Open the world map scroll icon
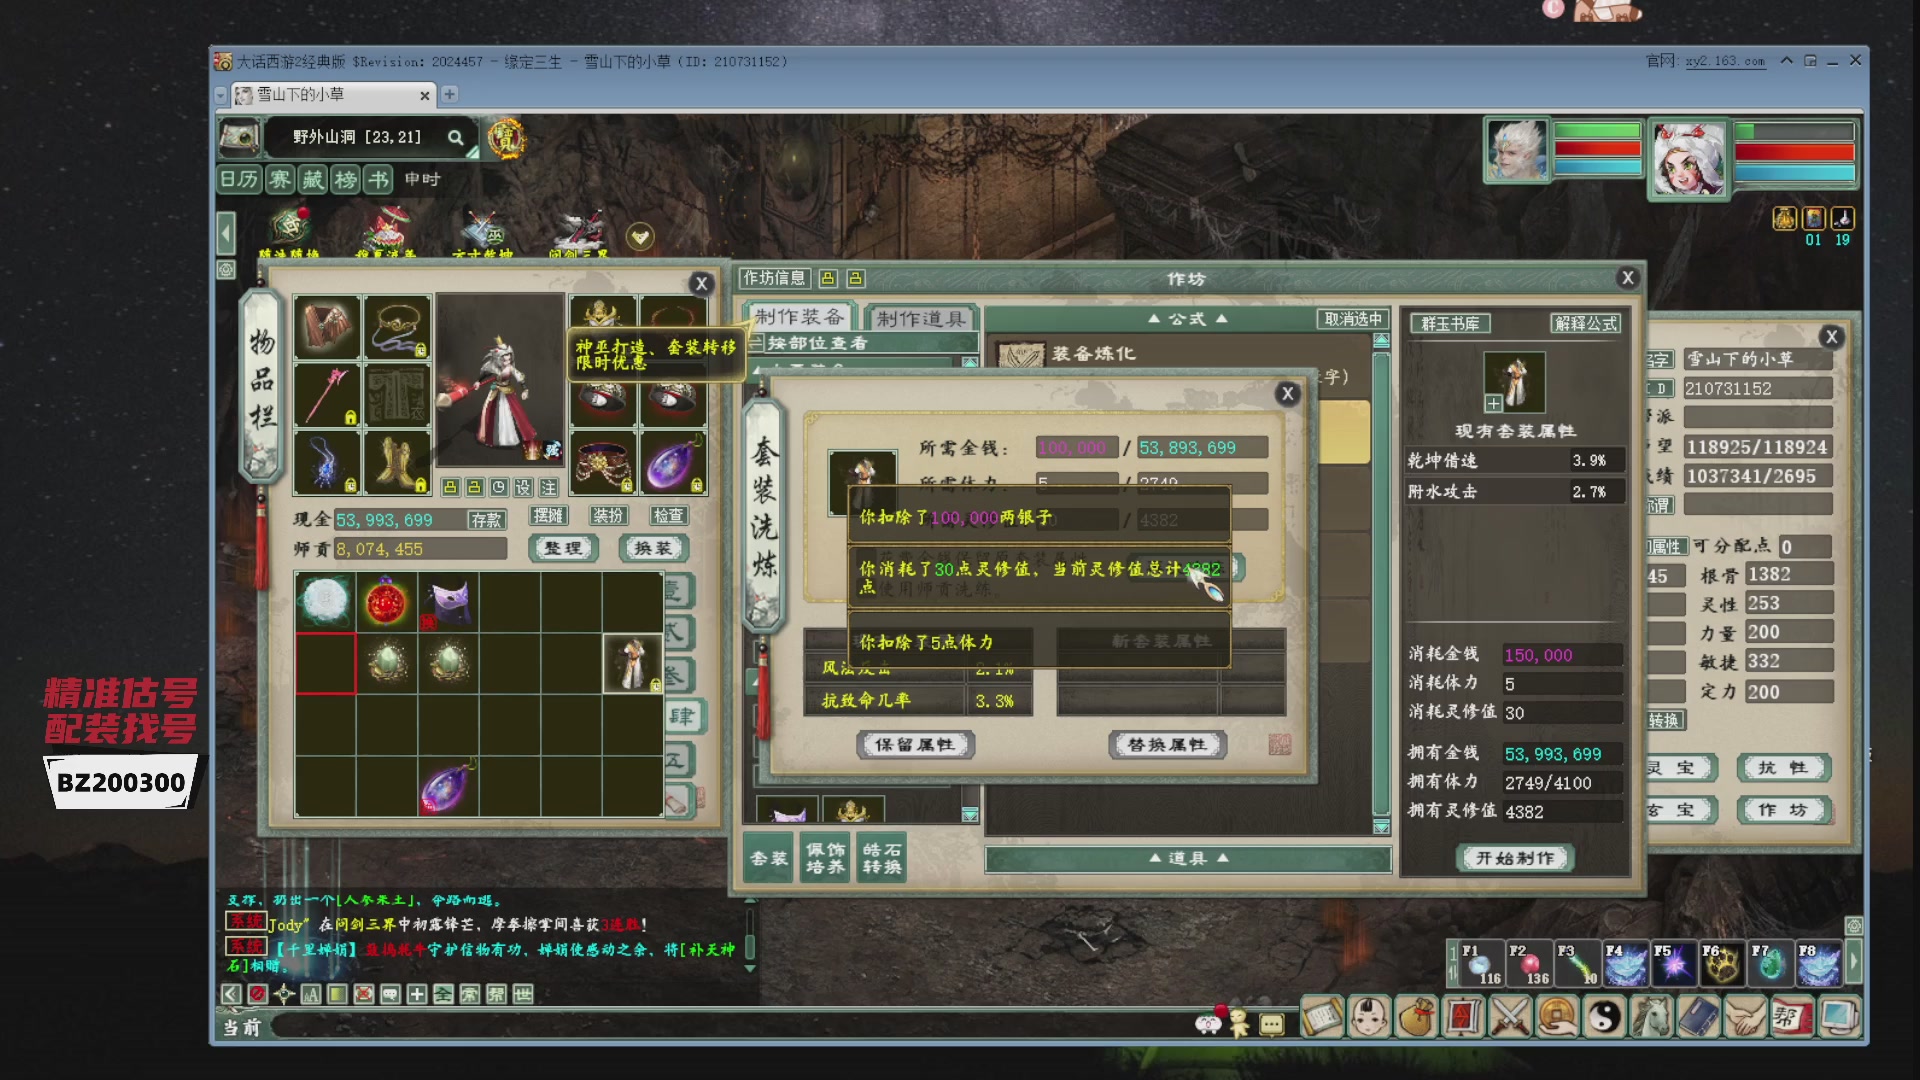 click(240, 137)
